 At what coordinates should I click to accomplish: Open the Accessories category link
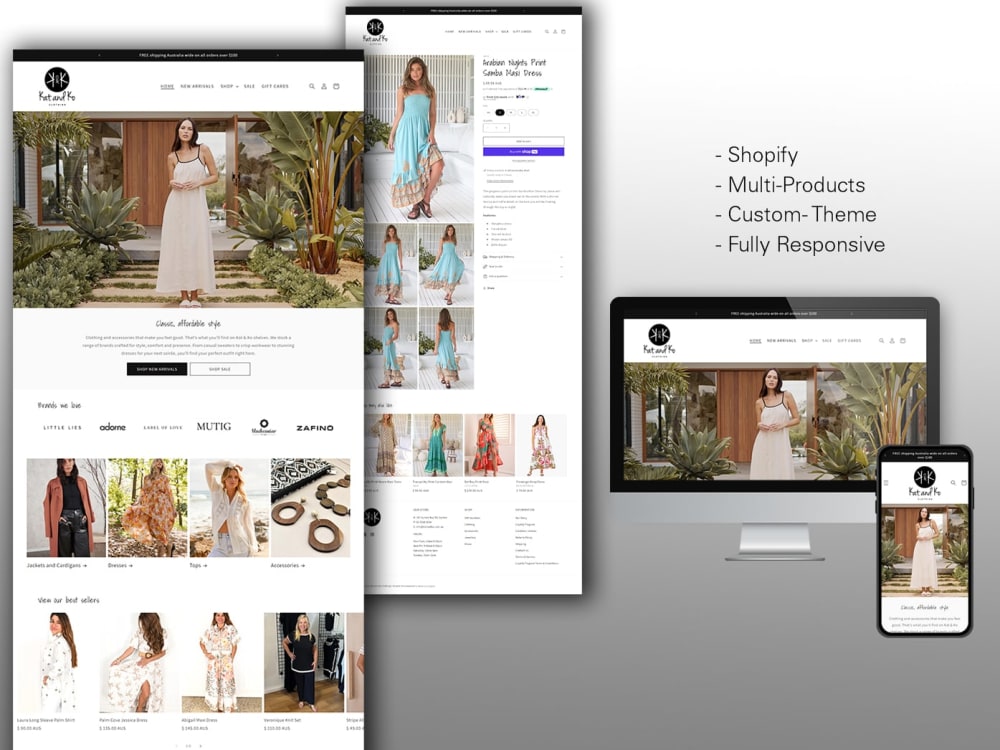[x=288, y=565]
